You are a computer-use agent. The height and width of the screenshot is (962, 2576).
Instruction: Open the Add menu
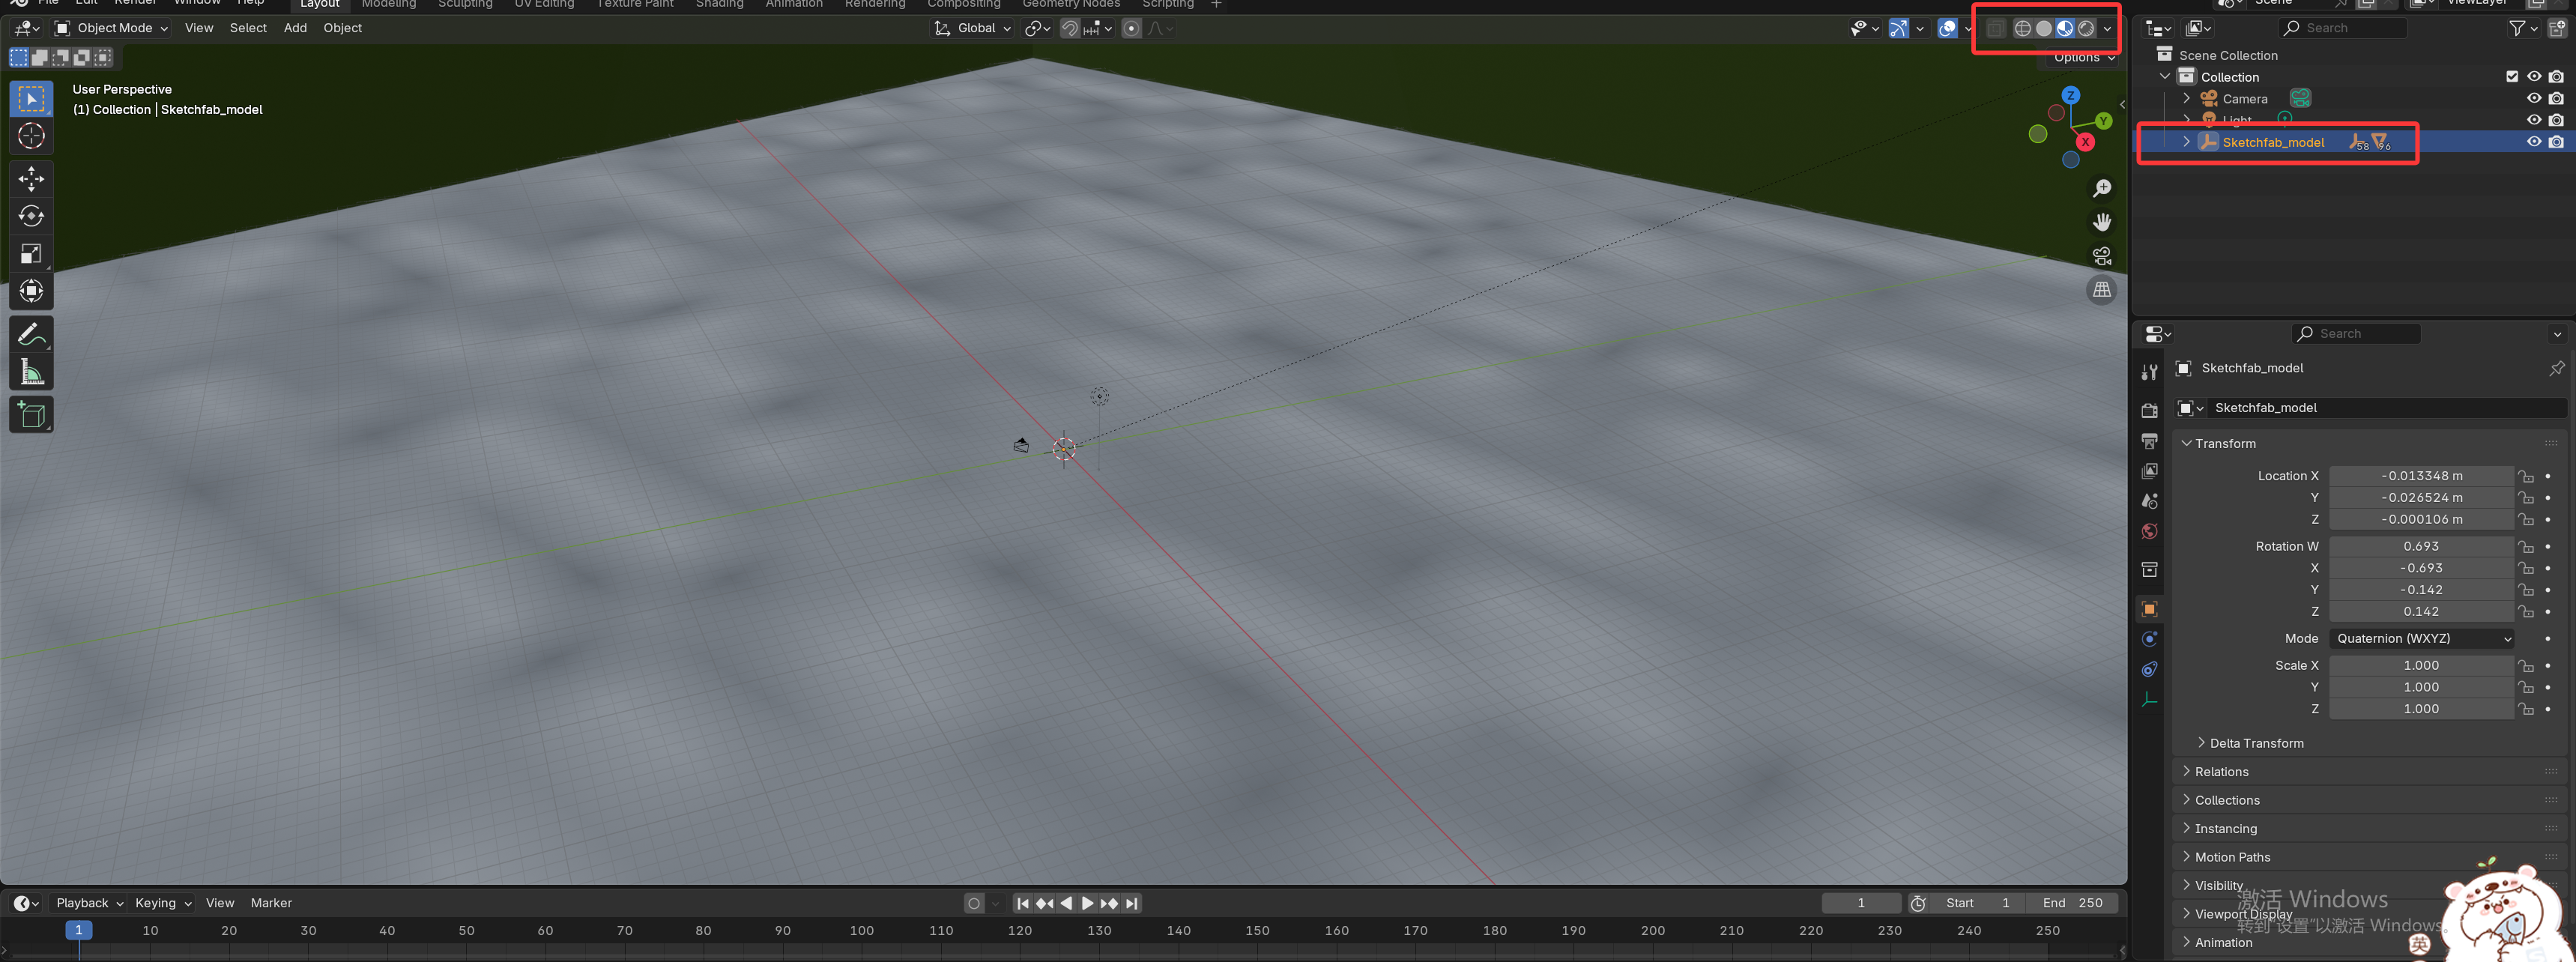click(295, 28)
